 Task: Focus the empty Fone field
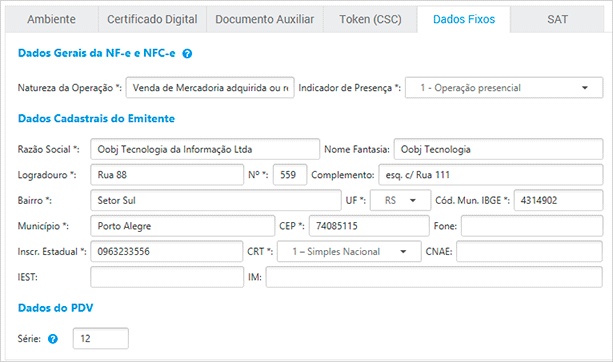tap(532, 226)
